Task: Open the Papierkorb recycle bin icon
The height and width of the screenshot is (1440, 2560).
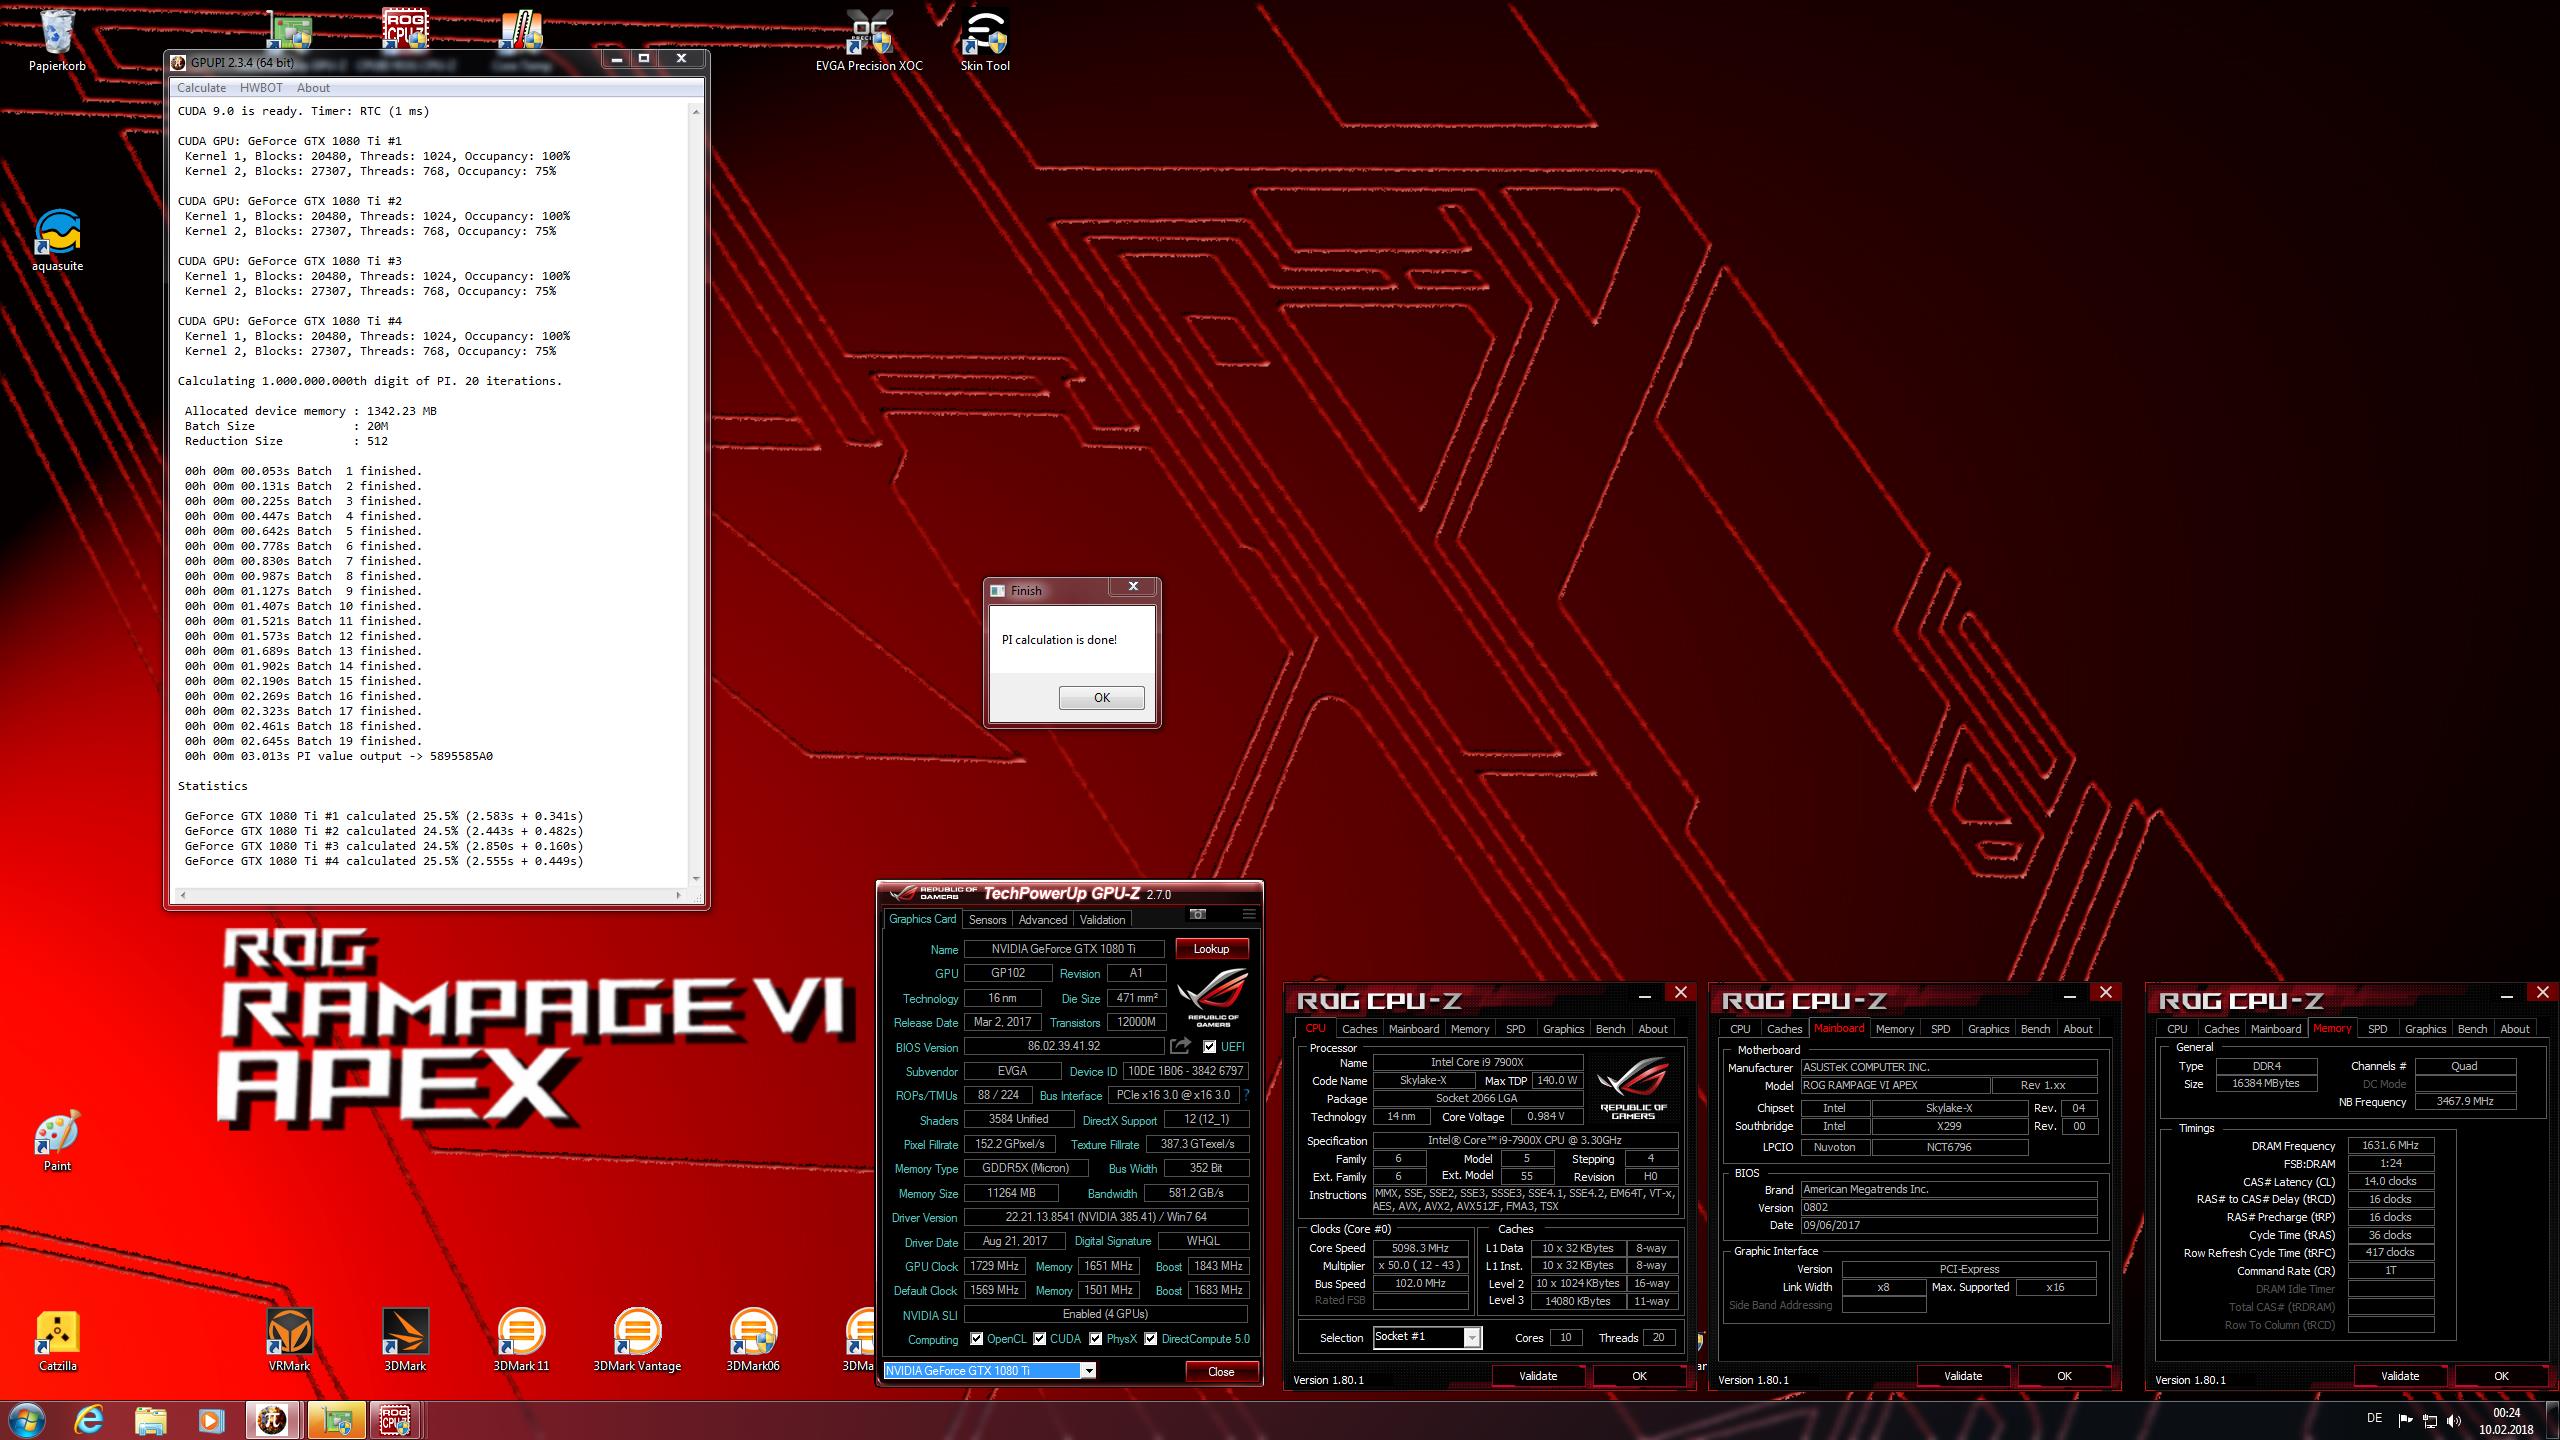Action: (57, 42)
